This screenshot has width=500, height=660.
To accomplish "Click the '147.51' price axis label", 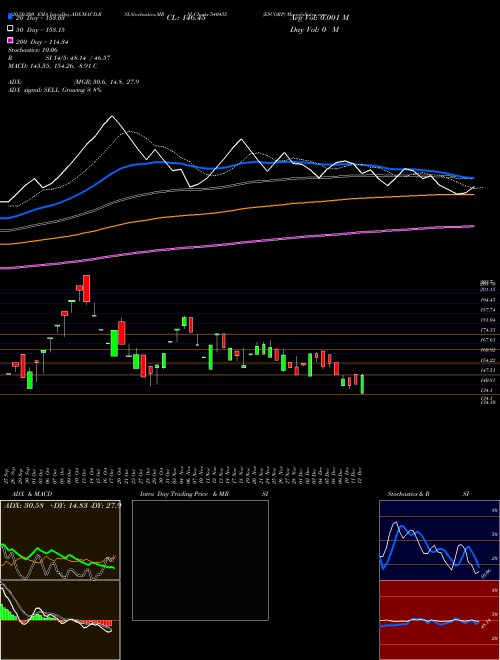I will point(489,370).
